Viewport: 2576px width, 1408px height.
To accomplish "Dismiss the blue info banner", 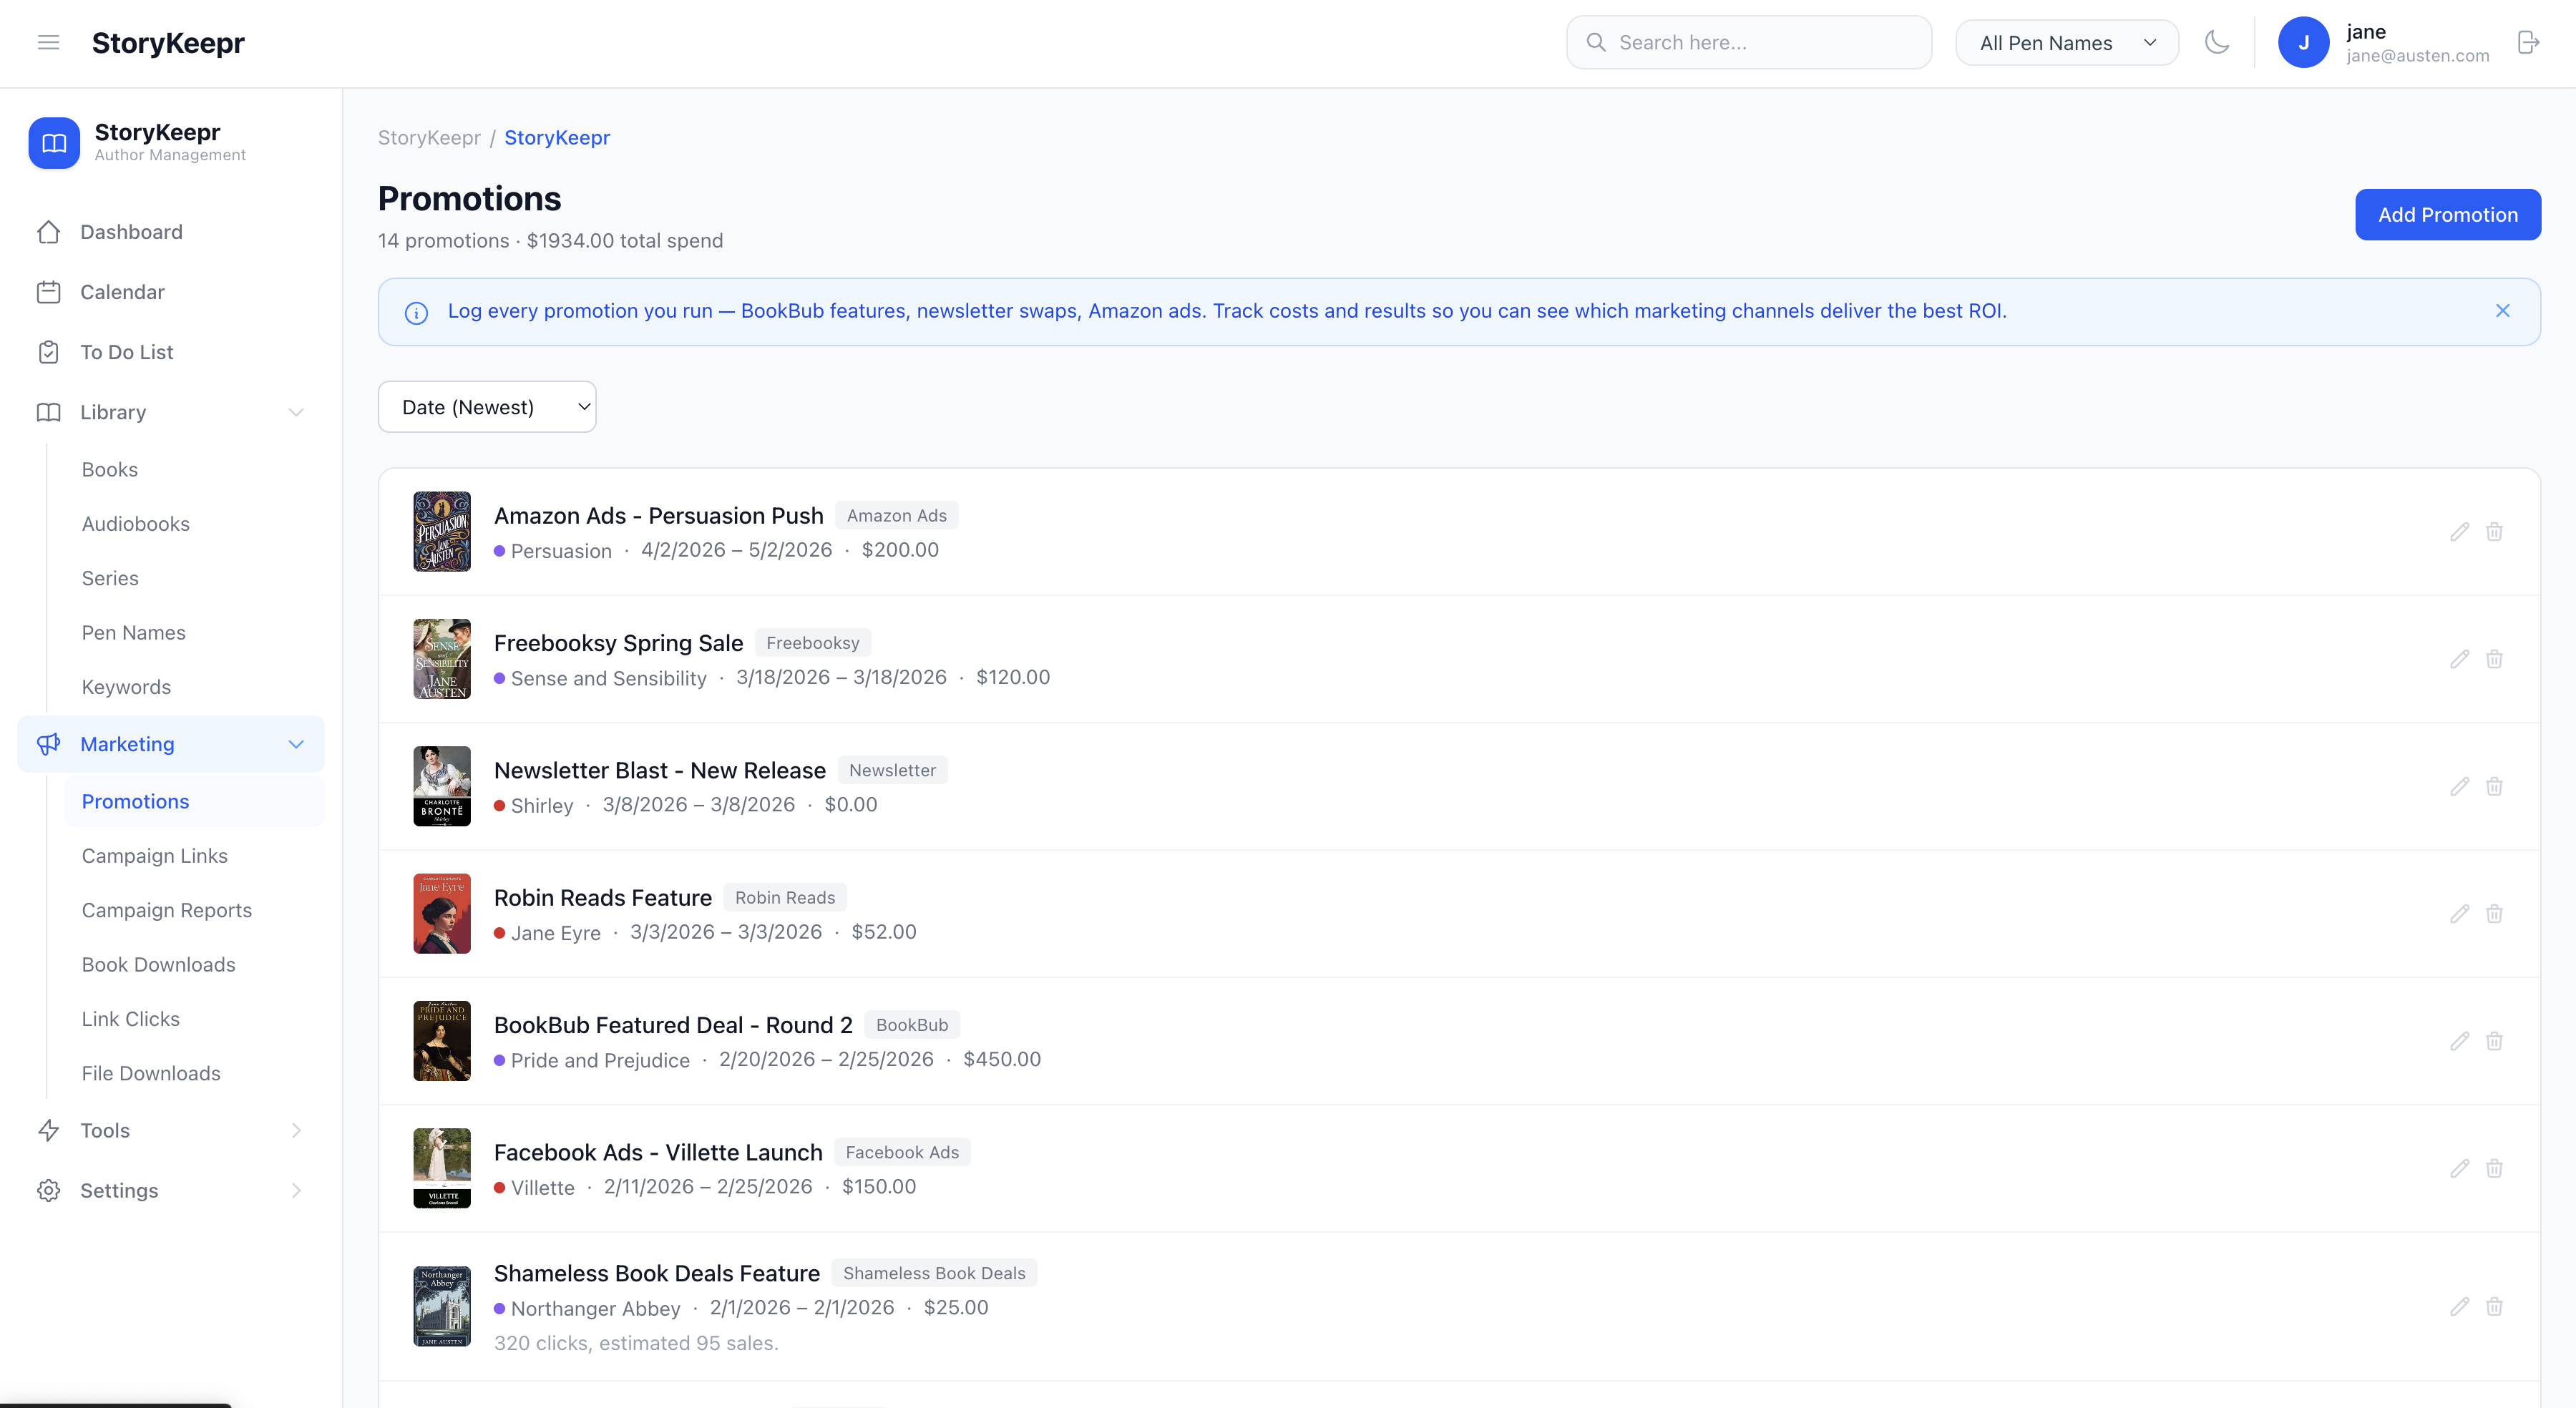I will (2502, 311).
